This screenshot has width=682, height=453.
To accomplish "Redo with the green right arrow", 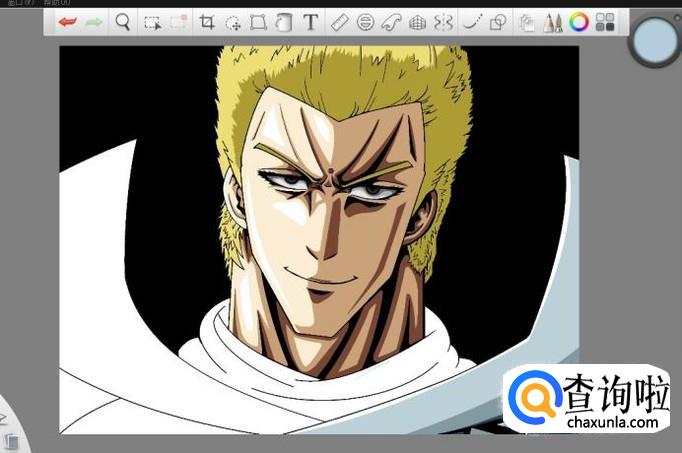I will 94,22.
